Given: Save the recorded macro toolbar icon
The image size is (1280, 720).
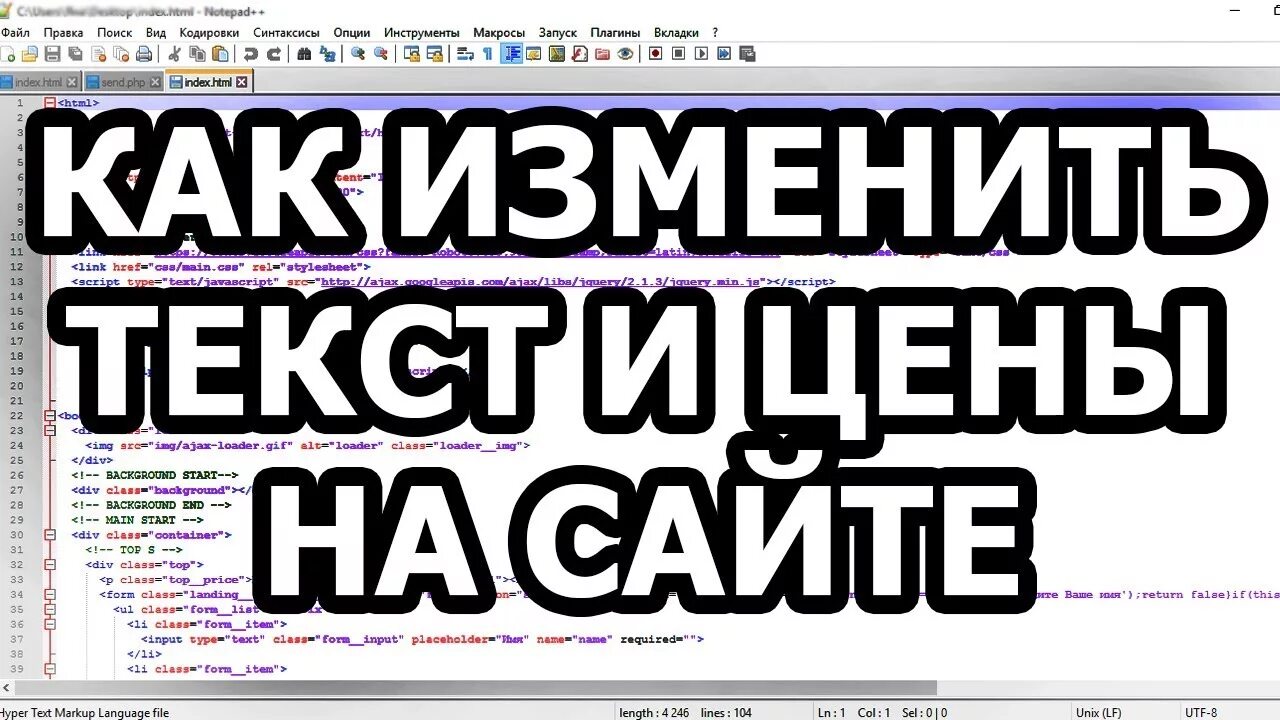Looking at the screenshot, I should click(x=746, y=54).
